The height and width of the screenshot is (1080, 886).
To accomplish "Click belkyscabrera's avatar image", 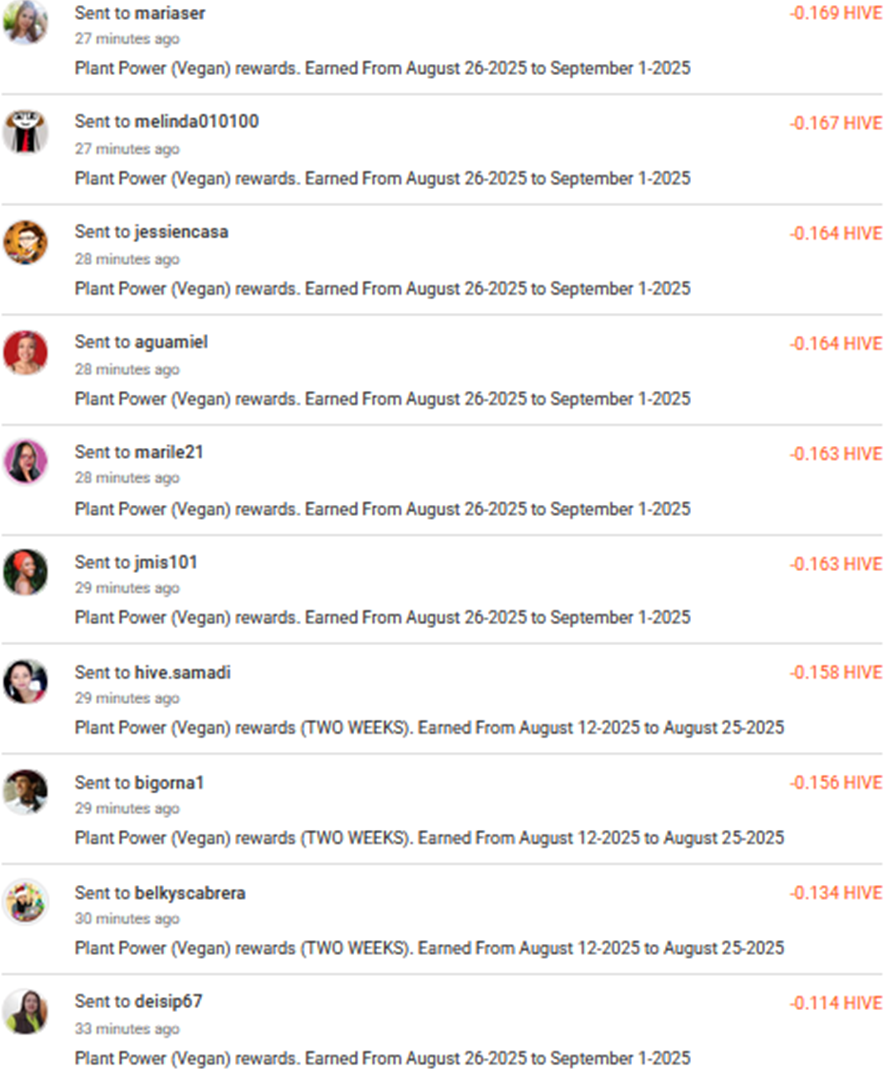I will (25, 901).
